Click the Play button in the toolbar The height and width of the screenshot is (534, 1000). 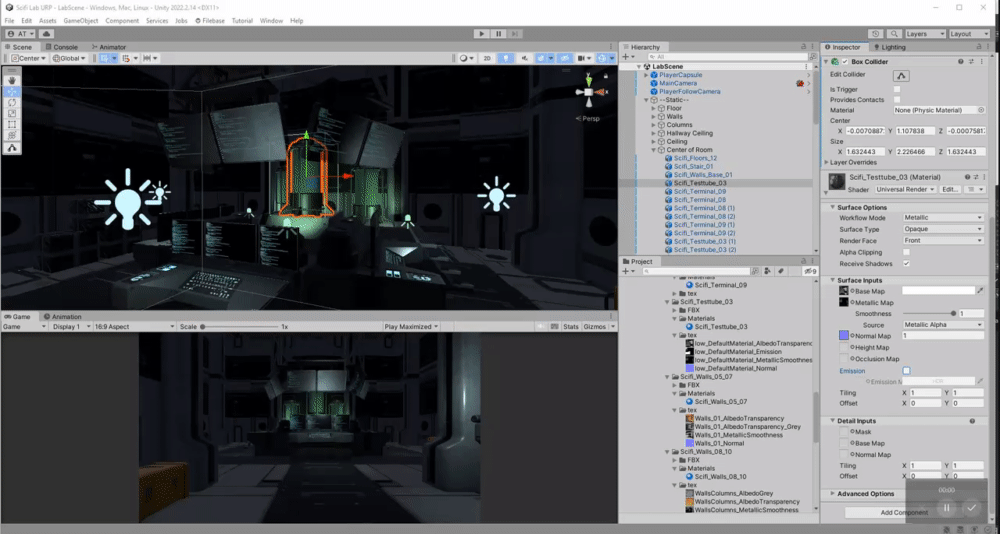point(482,34)
